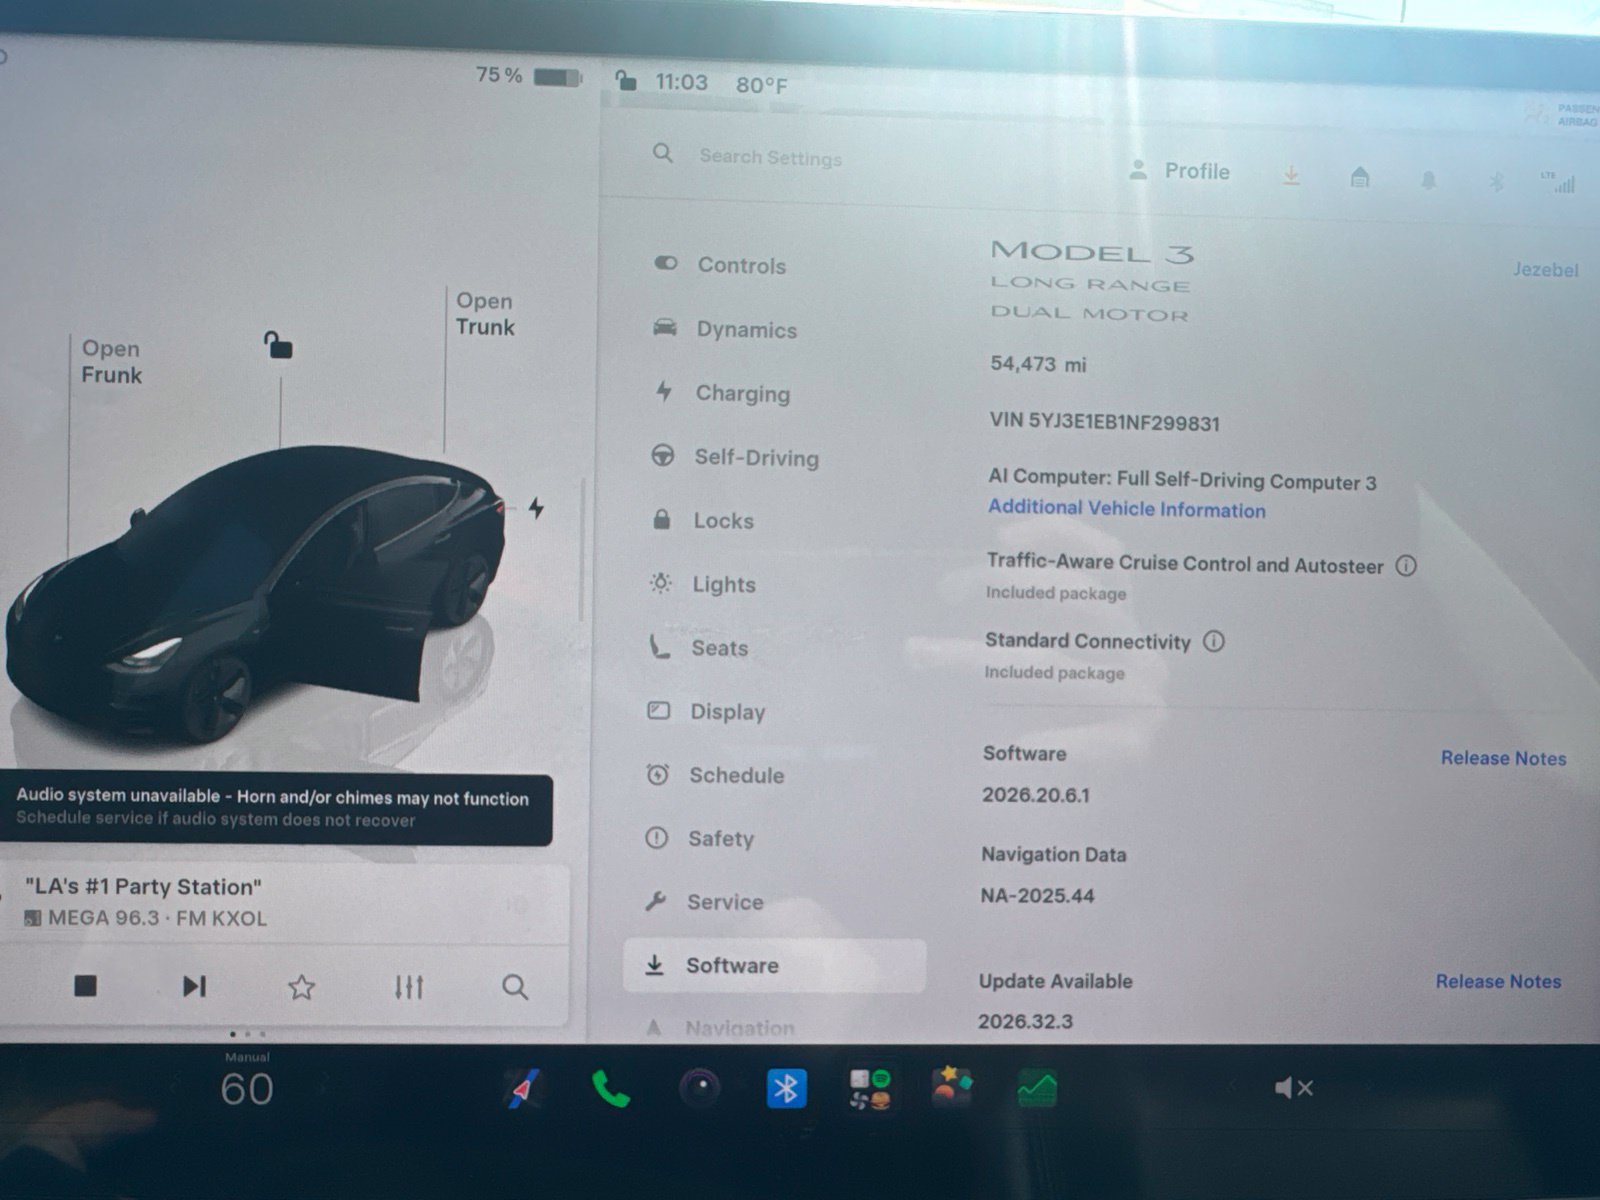This screenshot has width=1600, height=1200.
Task: Open the camera app in the dock
Action: pyautogui.click(x=700, y=1088)
